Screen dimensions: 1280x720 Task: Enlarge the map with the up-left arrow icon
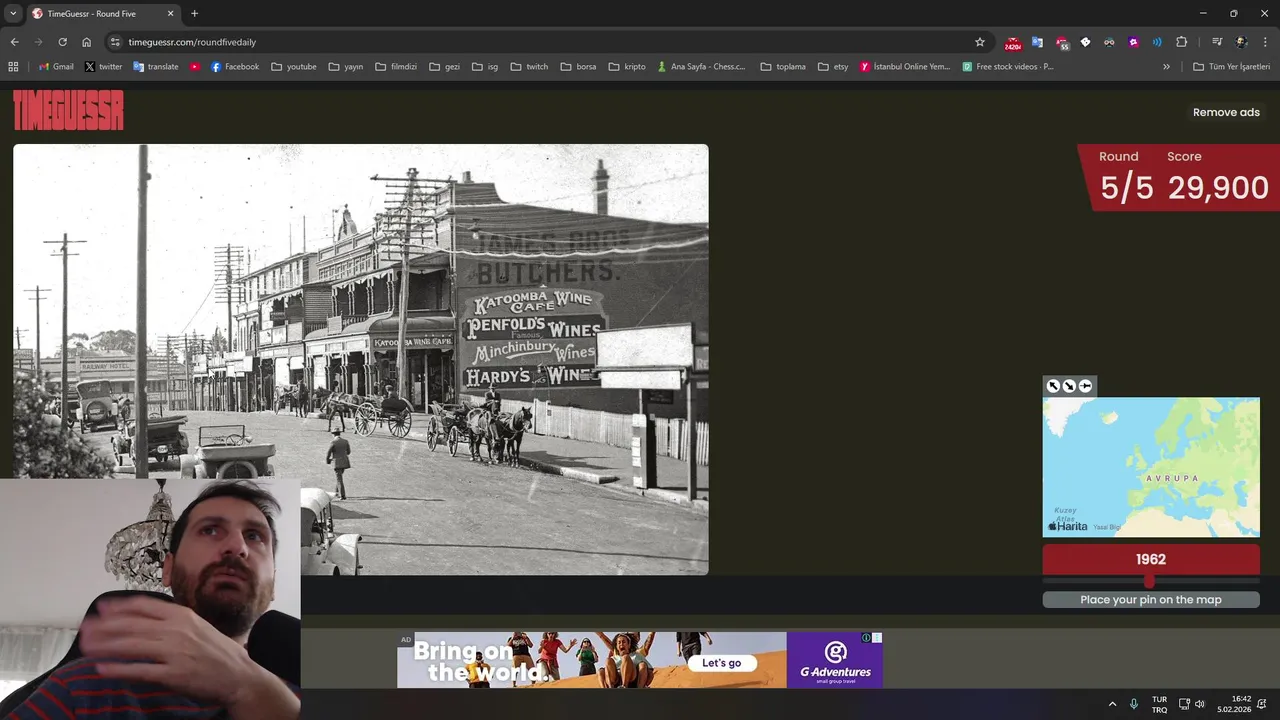[1053, 386]
